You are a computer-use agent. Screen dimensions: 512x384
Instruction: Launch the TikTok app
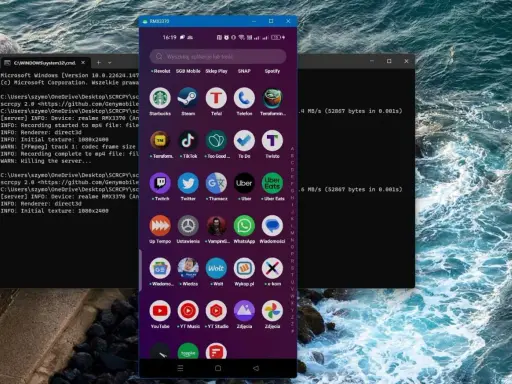pos(188,141)
